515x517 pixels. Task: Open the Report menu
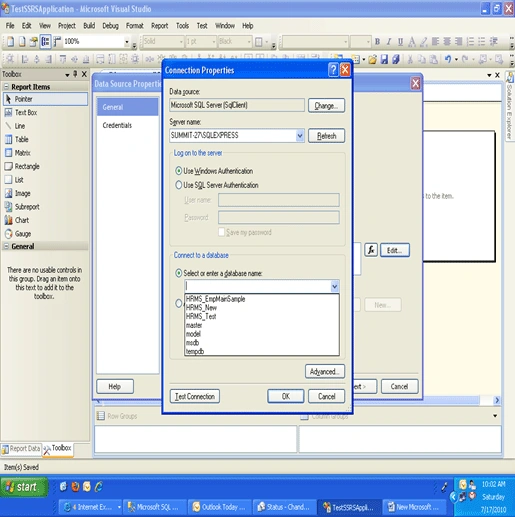(159, 26)
